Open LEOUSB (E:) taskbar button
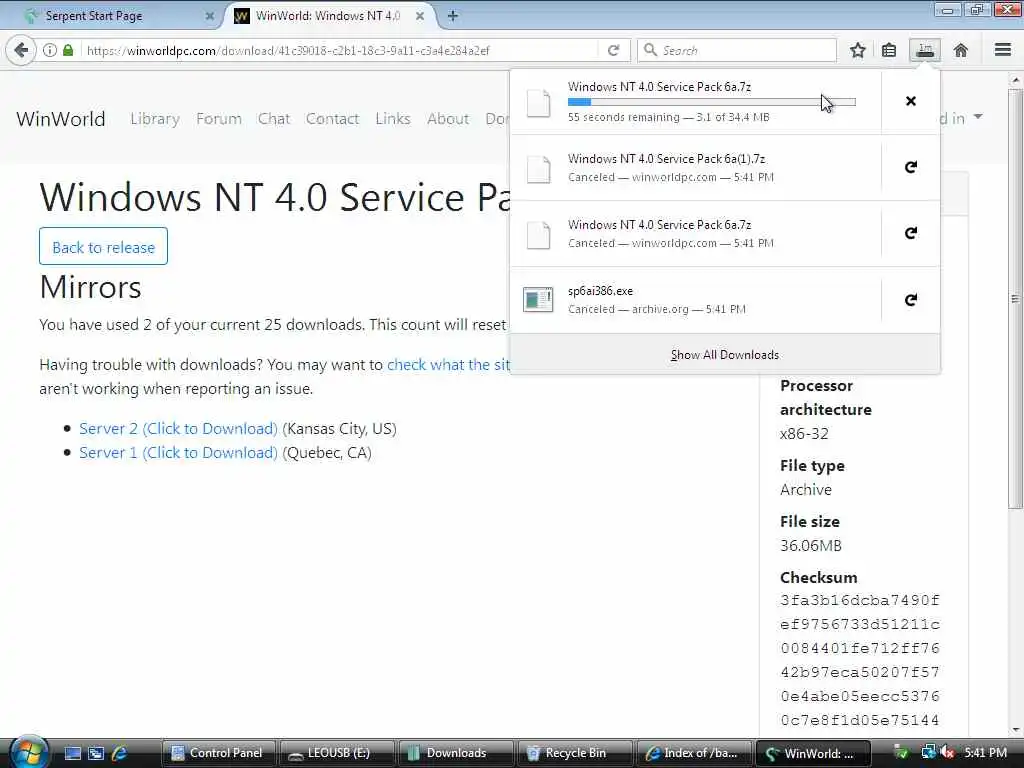 tap(337, 753)
